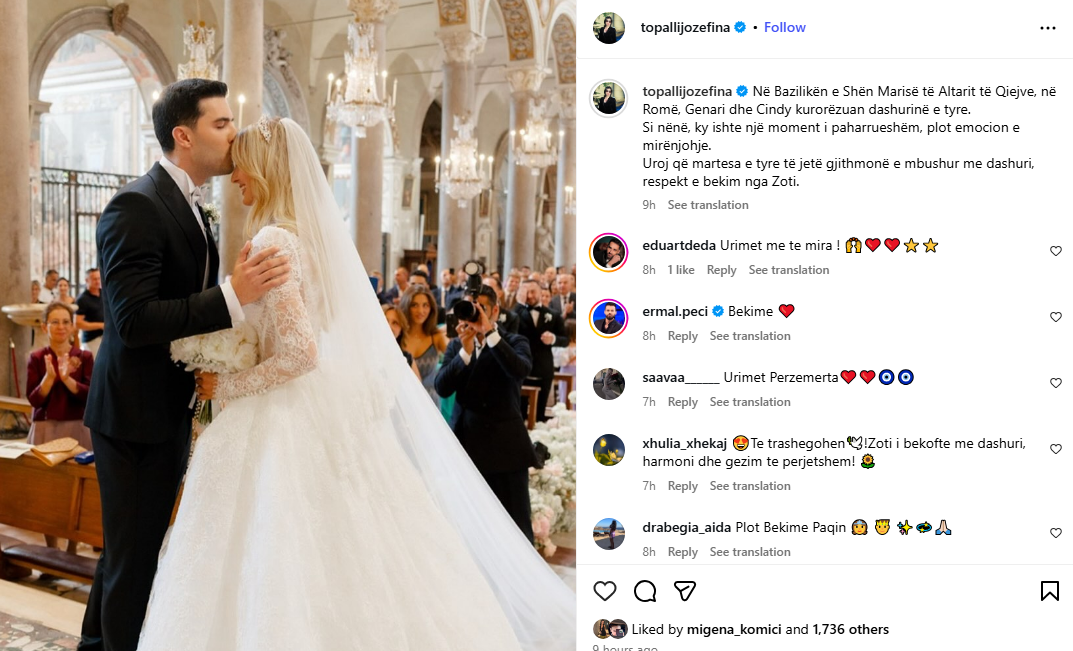Open ermal.peci's story avatar
The image size is (1073, 651).
(608, 318)
